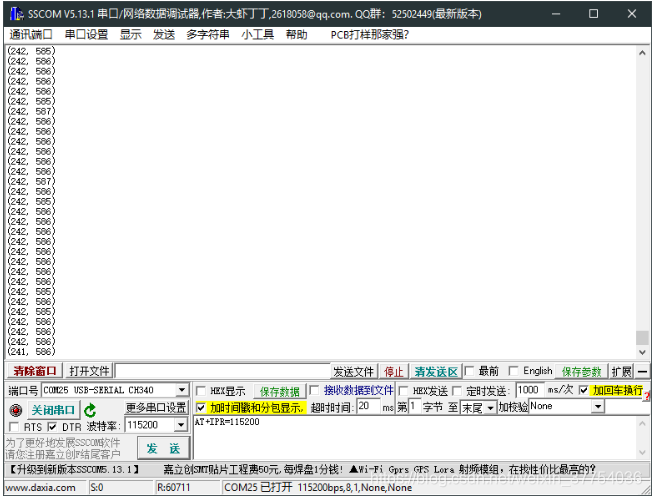The width and height of the screenshot is (652, 497).
Task: Open the 端口号 COM25 port dropdown
Action: coord(182,390)
